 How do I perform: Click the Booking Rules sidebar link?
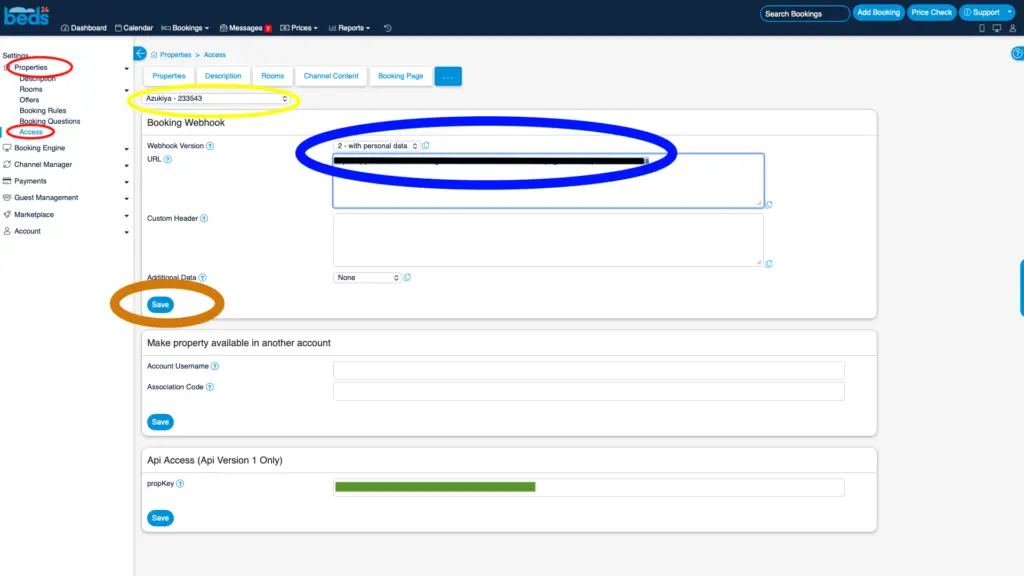(43, 111)
